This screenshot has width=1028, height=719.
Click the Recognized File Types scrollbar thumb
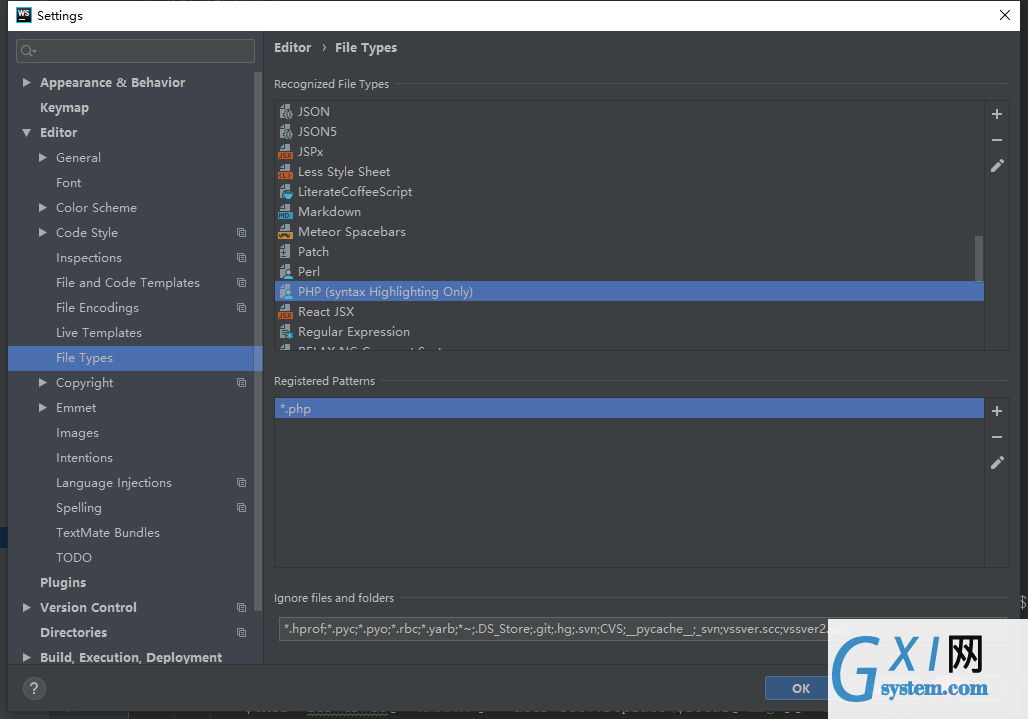point(978,258)
